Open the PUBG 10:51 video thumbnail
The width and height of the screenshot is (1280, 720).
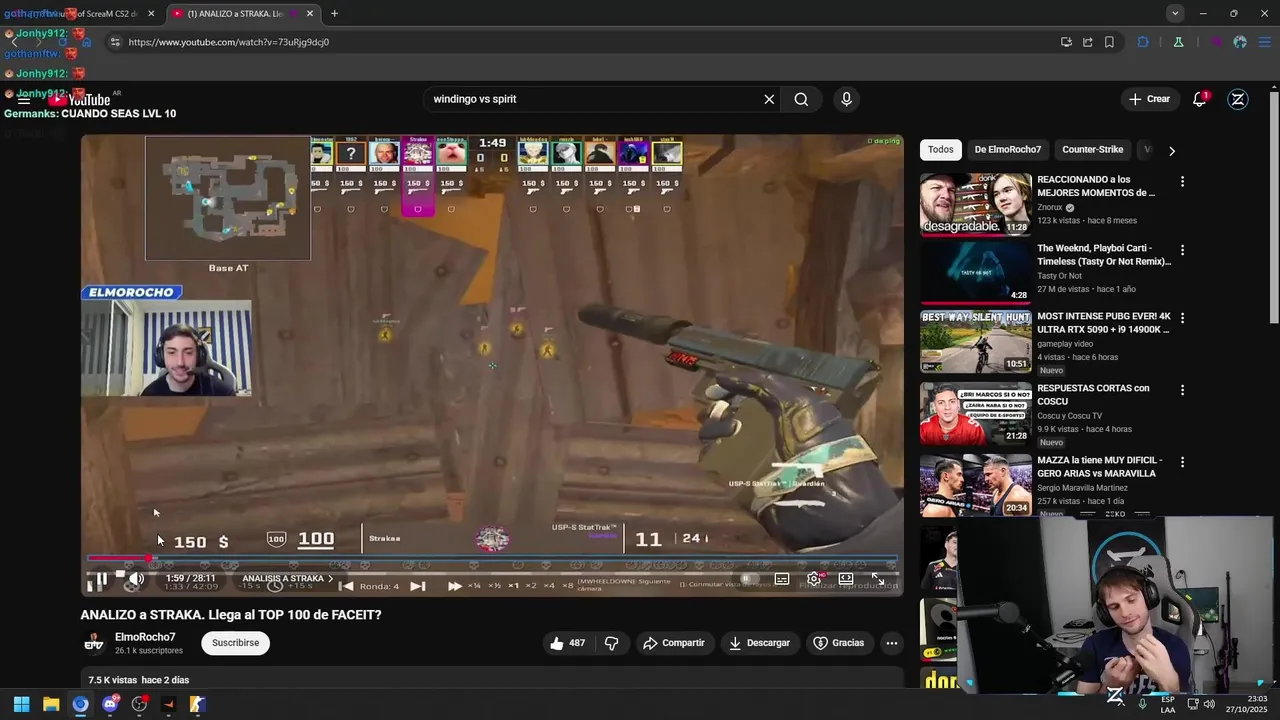coord(976,341)
